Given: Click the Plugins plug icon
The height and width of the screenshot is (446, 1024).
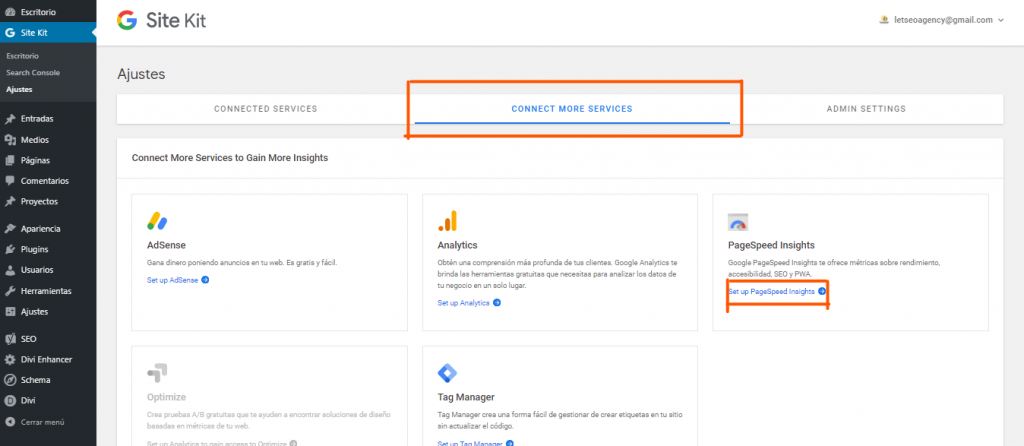Looking at the screenshot, I should [10, 249].
